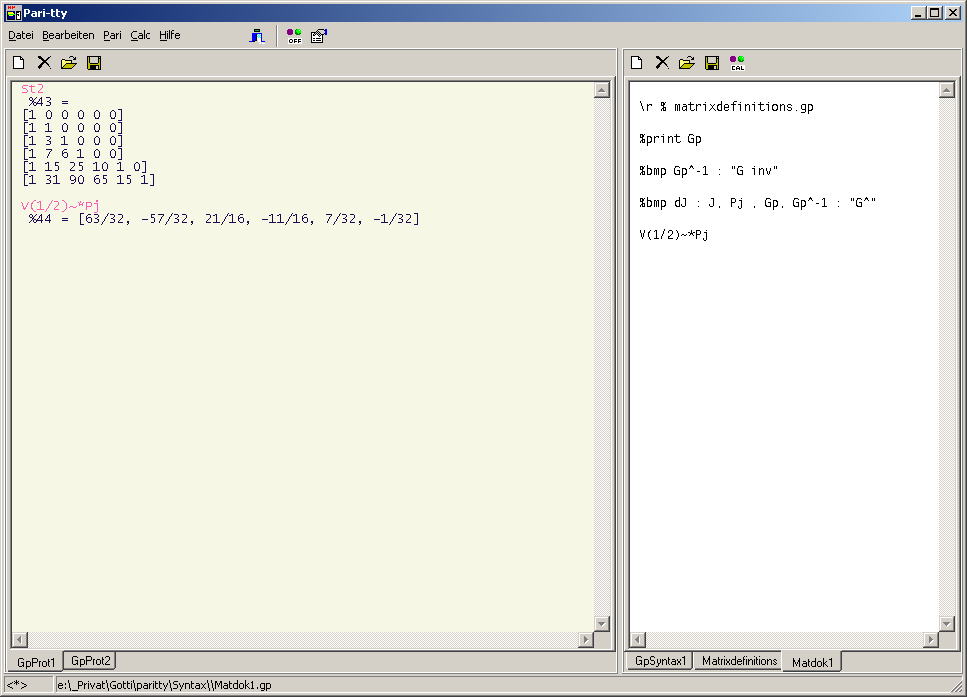Open a script file in right editor panel
Viewport: 967px width, 697px height.
point(686,63)
